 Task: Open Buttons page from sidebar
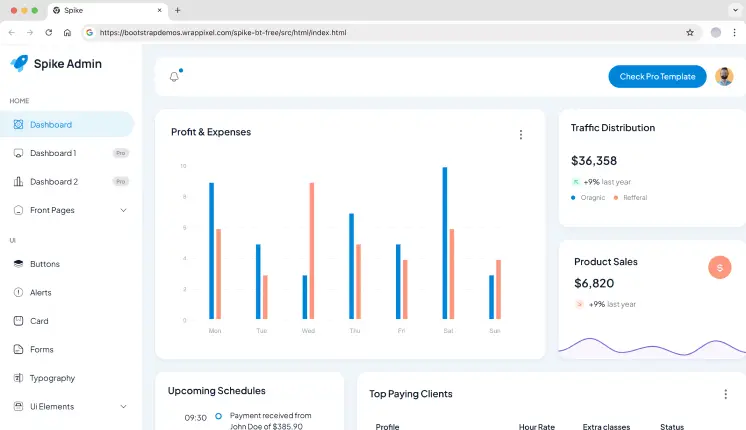click(x=45, y=264)
